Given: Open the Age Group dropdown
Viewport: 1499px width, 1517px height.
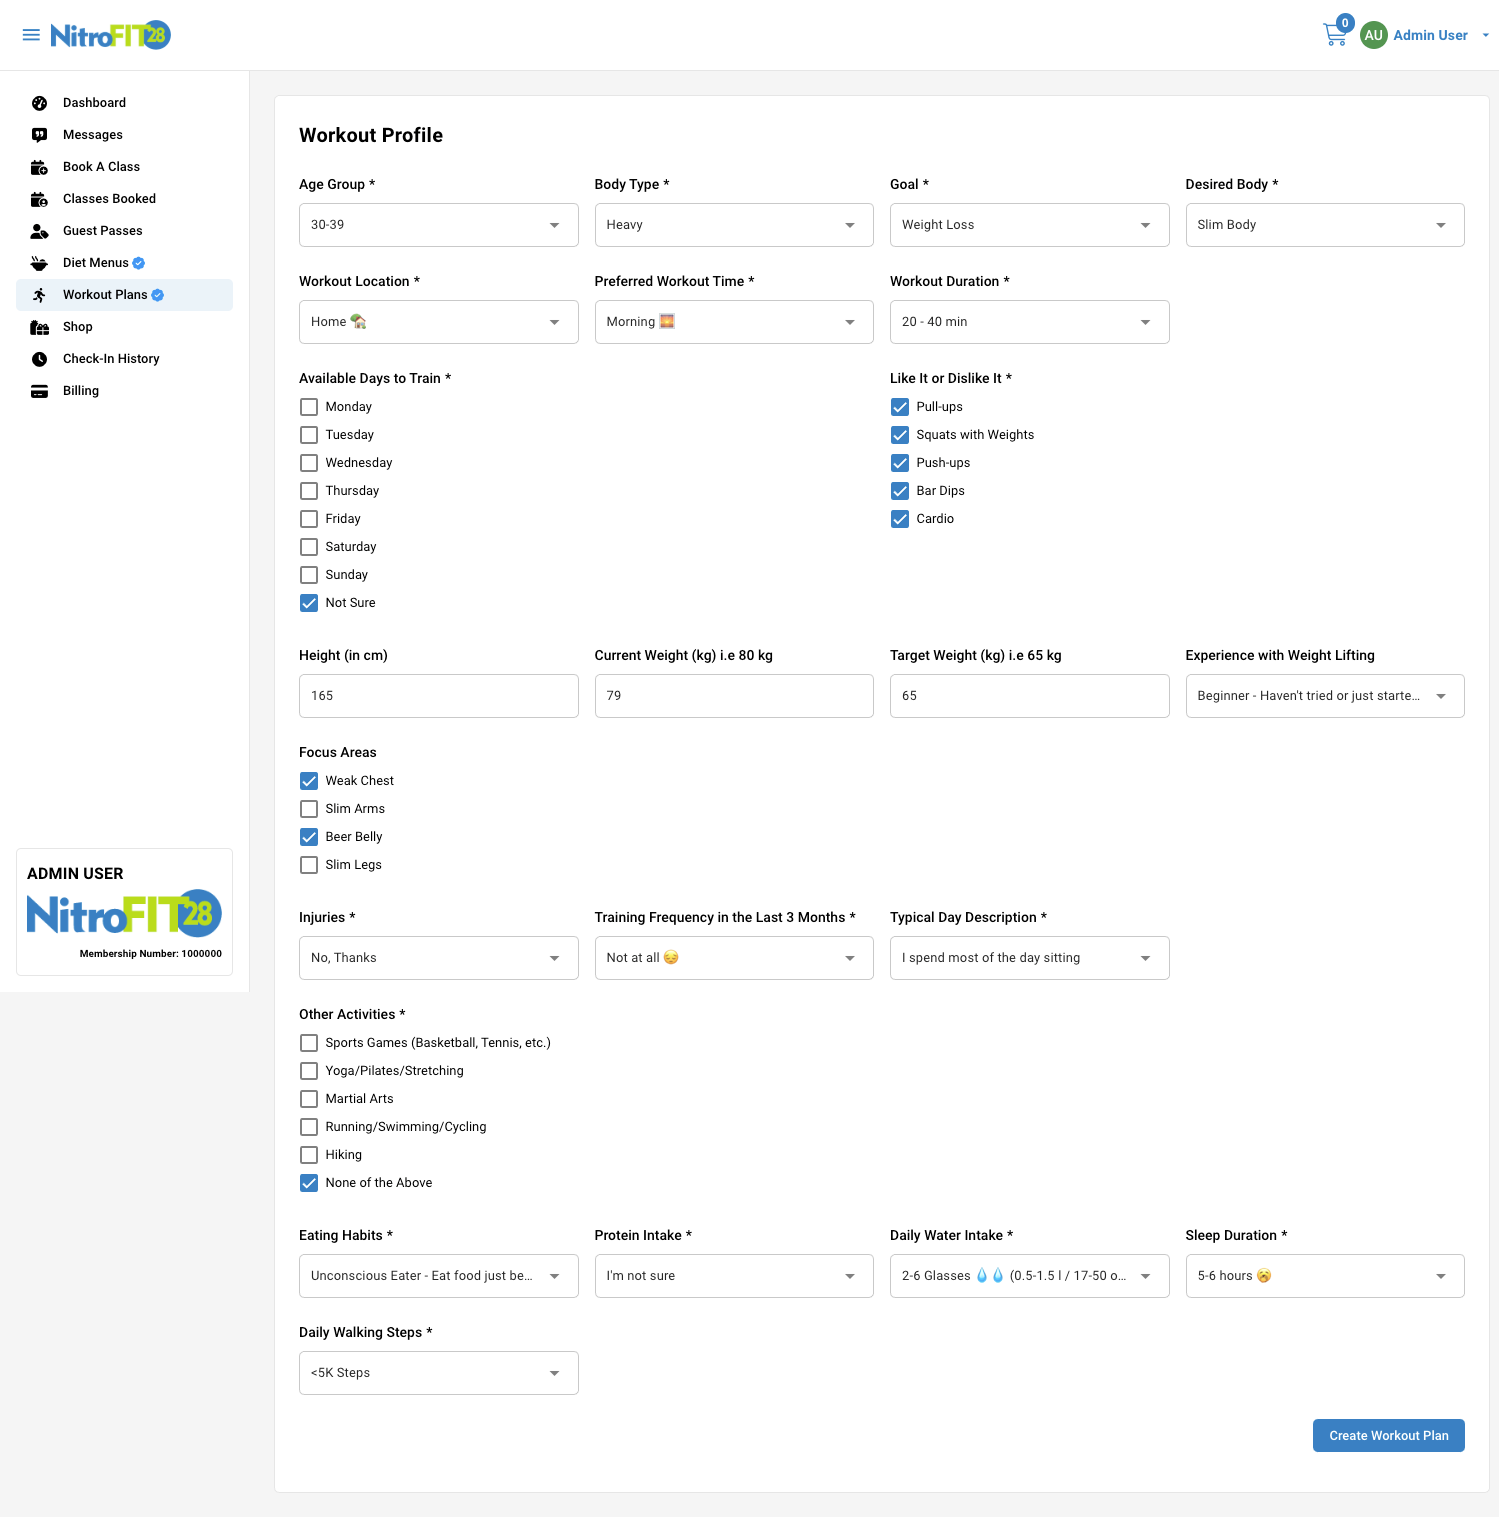Looking at the screenshot, I should pos(438,224).
